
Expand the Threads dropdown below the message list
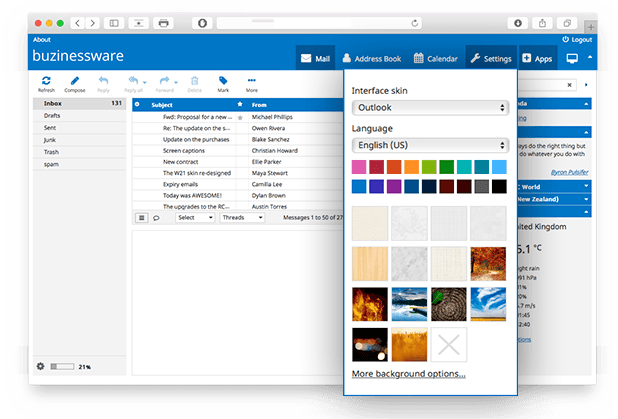coord(242,217)
